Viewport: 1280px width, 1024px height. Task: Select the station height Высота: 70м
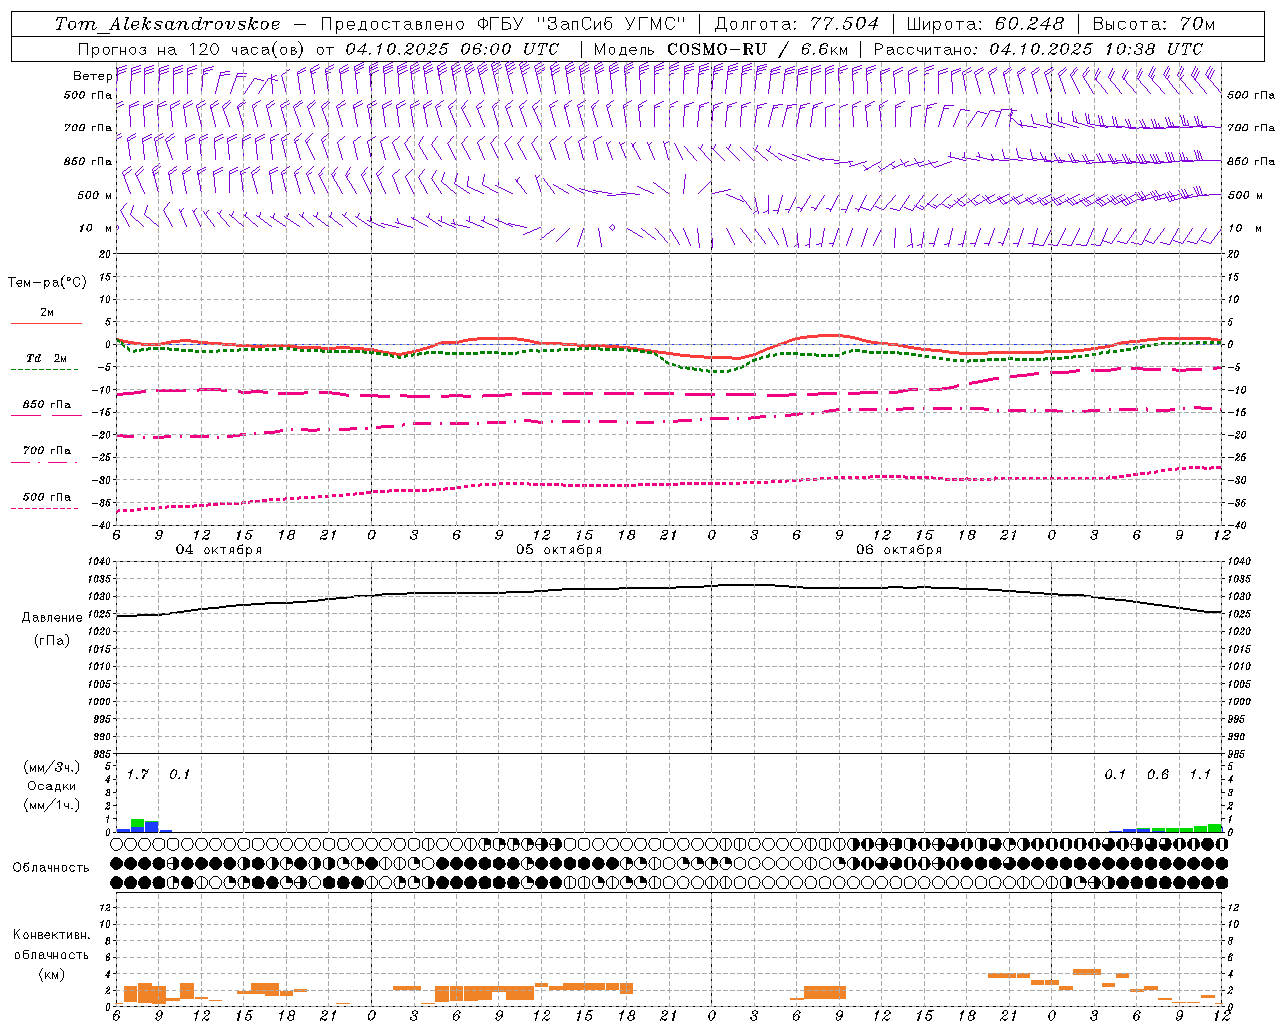(x=1154, y=24)
